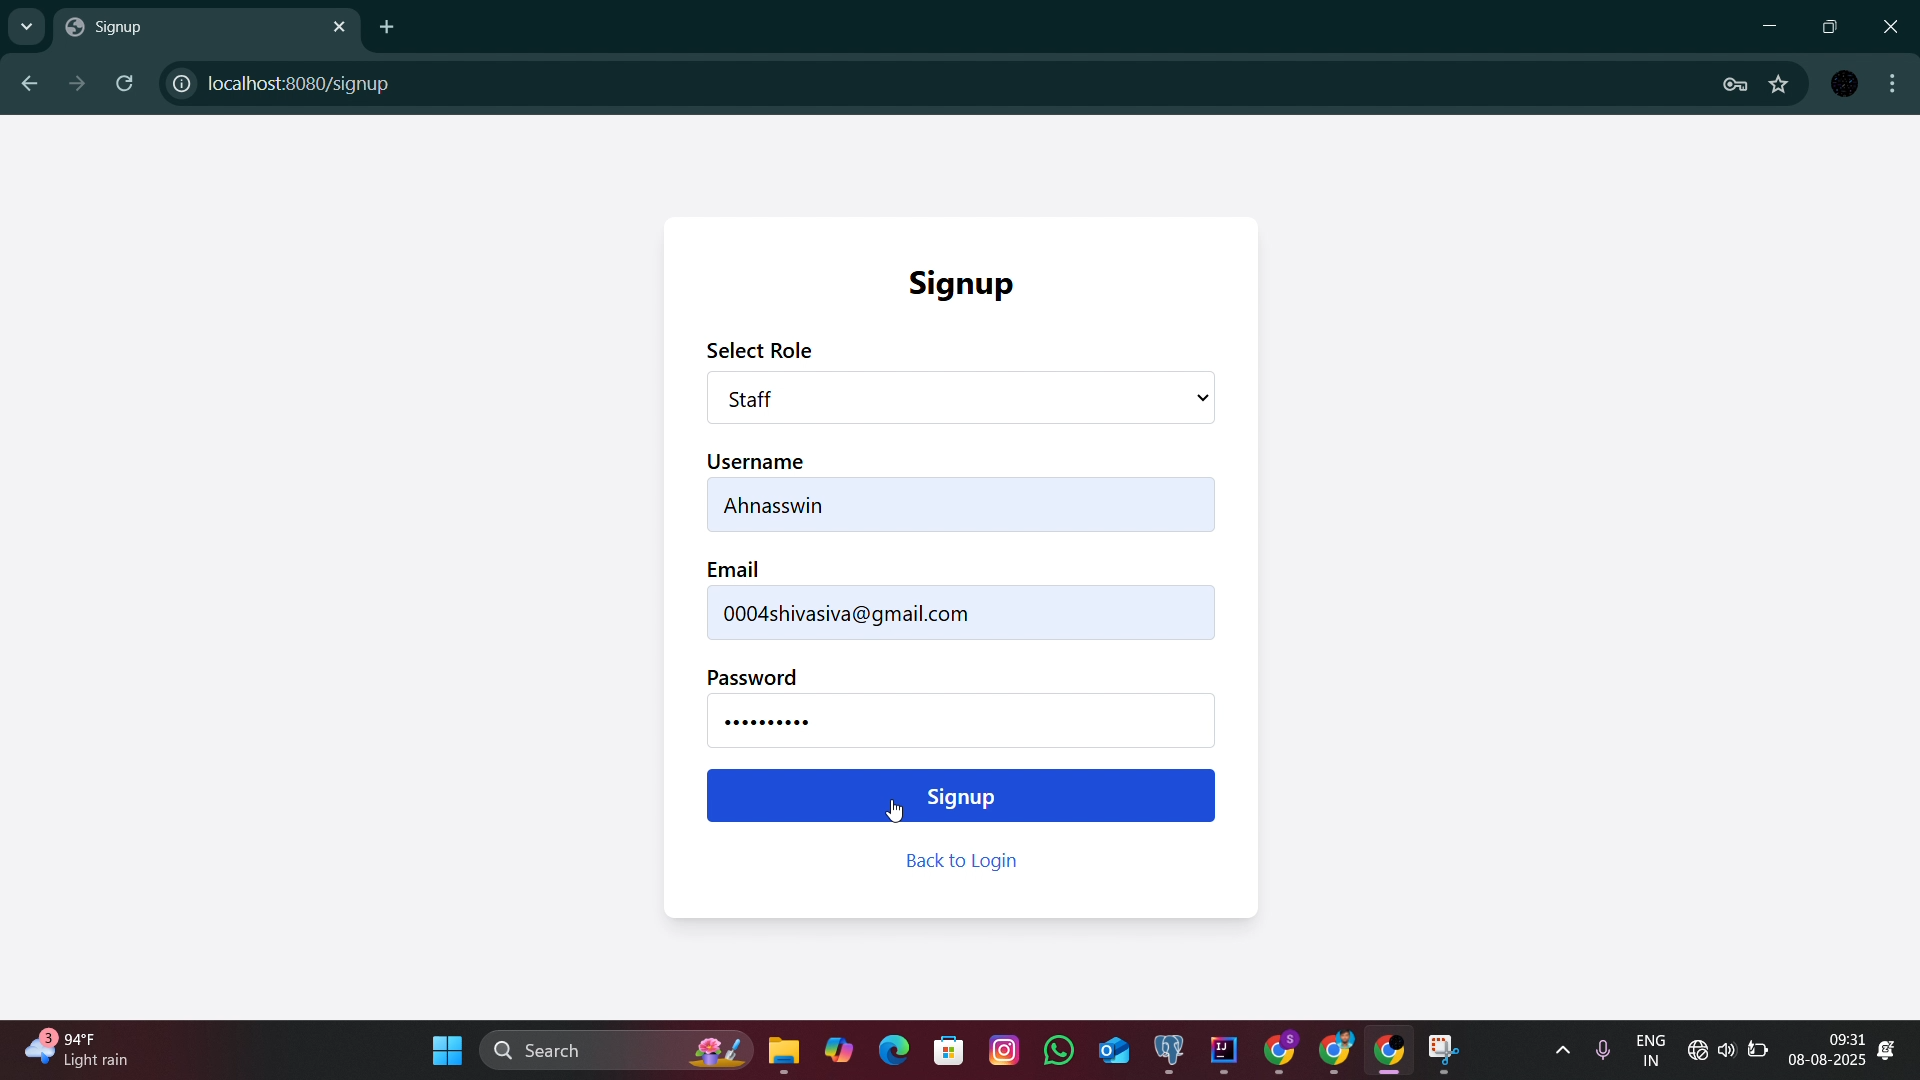The width and height of the screenshot is (1920, 1080).
Task: Submit the form with Signup button
Action: click(960, 796)
